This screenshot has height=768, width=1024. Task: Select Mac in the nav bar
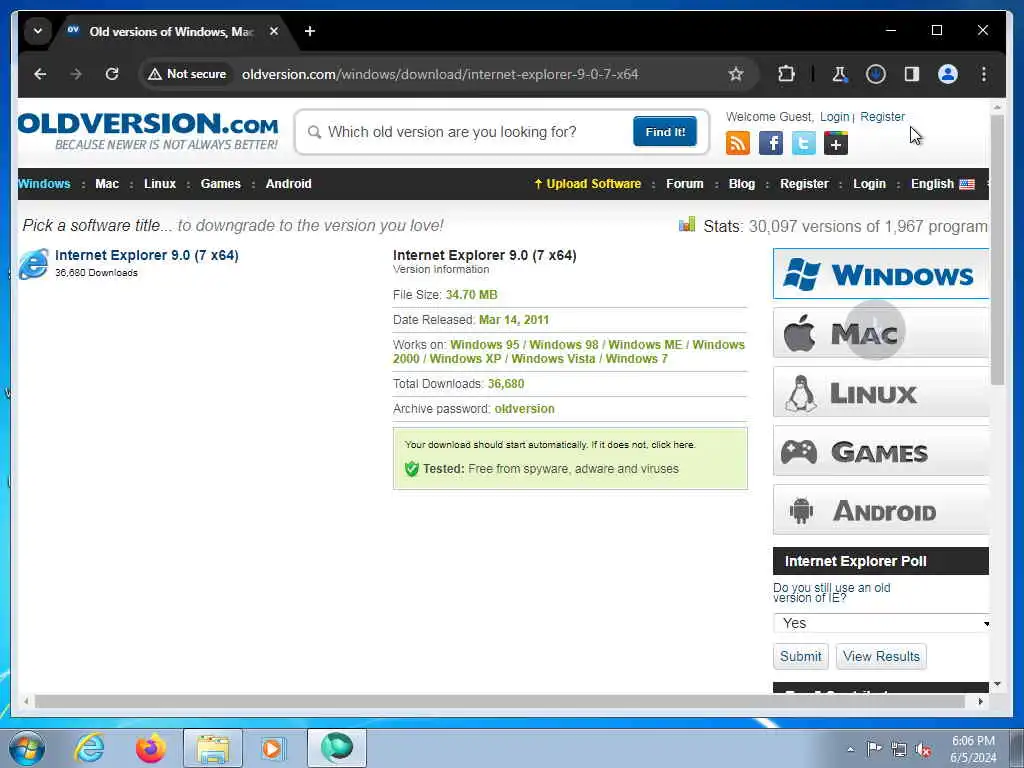107,184
